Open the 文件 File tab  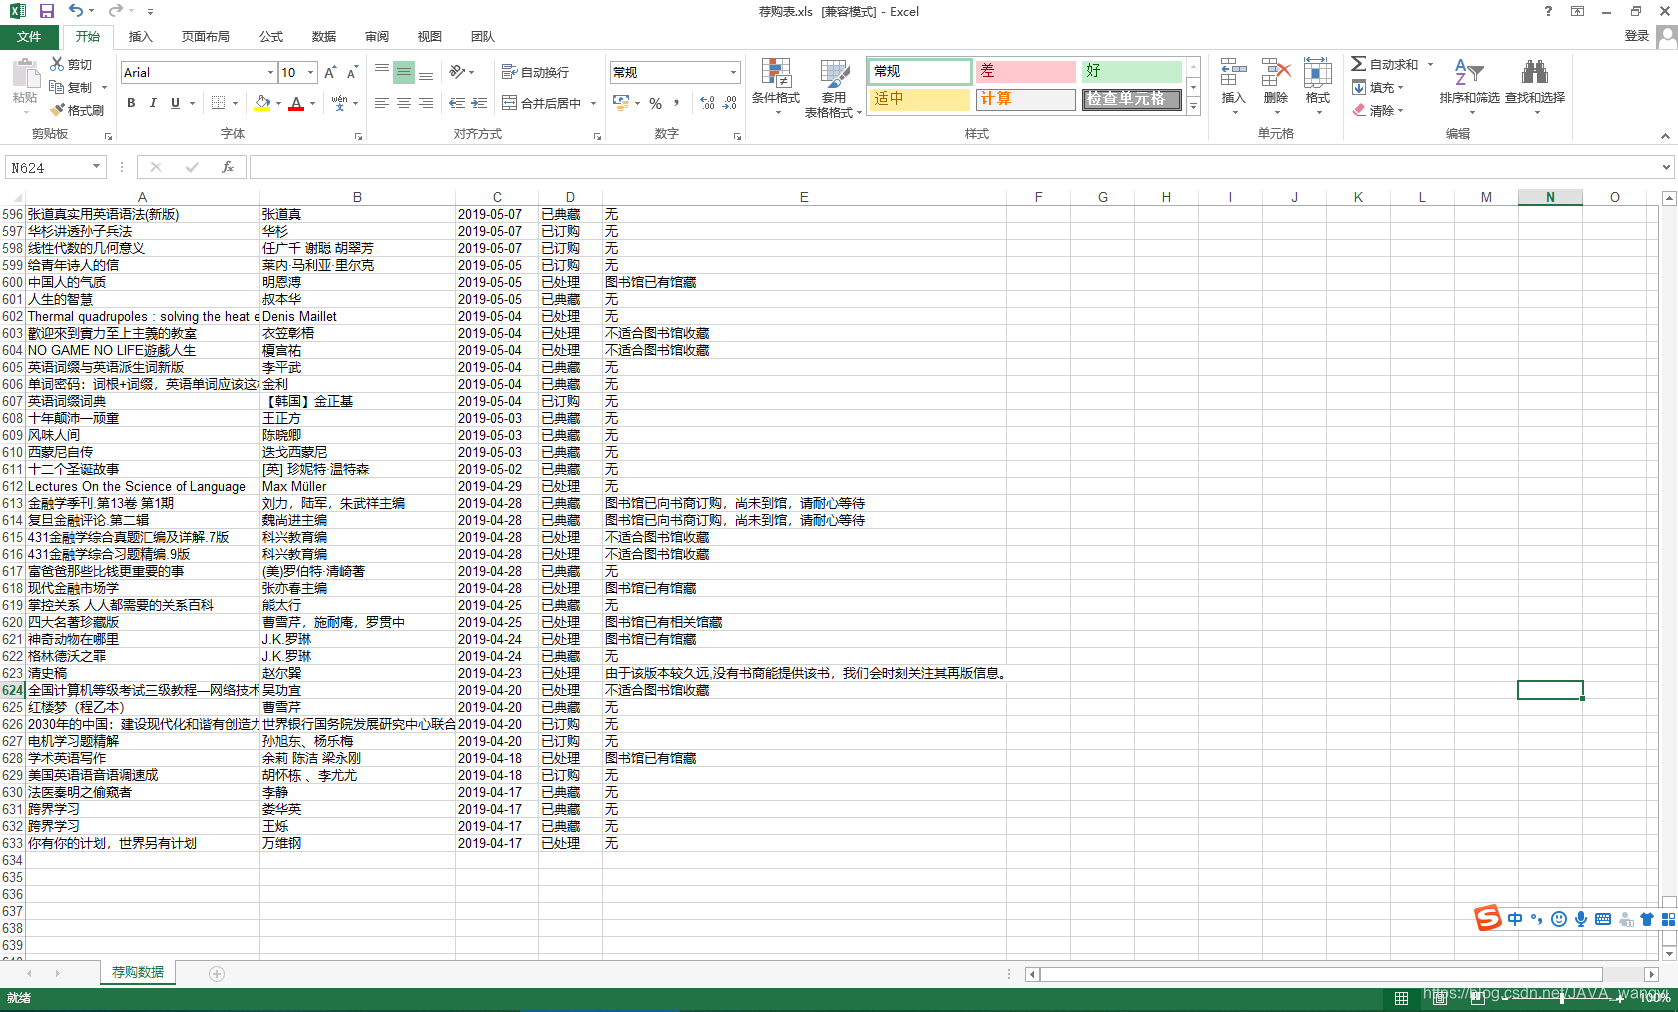pos(29,36)
